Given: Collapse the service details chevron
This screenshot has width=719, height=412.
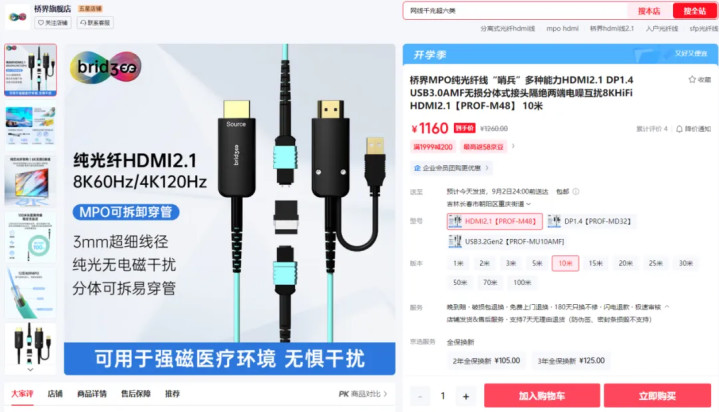Looking at the screenshot, I should (667, 306).
